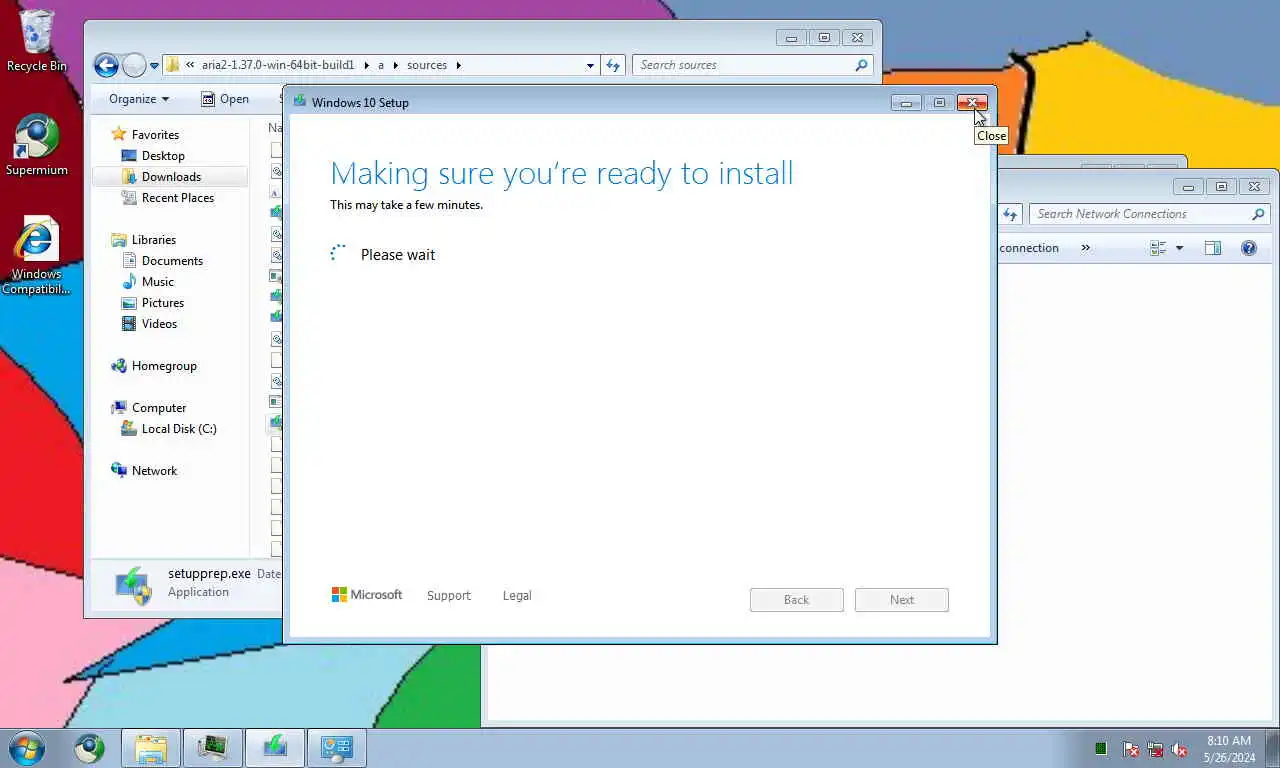The width and height of the screenshot is (1280, 768).
Task: Open Music library
Action: pyautogui.click(x=158, y=281)
